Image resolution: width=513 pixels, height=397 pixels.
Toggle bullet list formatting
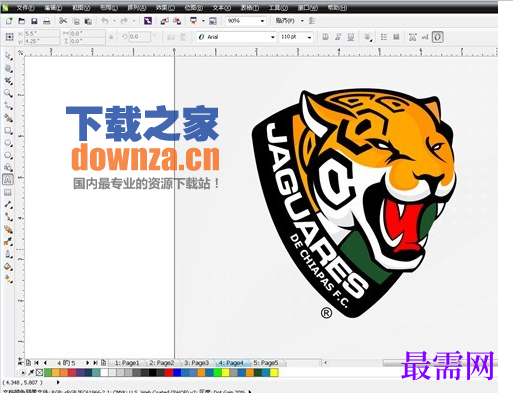[384, 37]
